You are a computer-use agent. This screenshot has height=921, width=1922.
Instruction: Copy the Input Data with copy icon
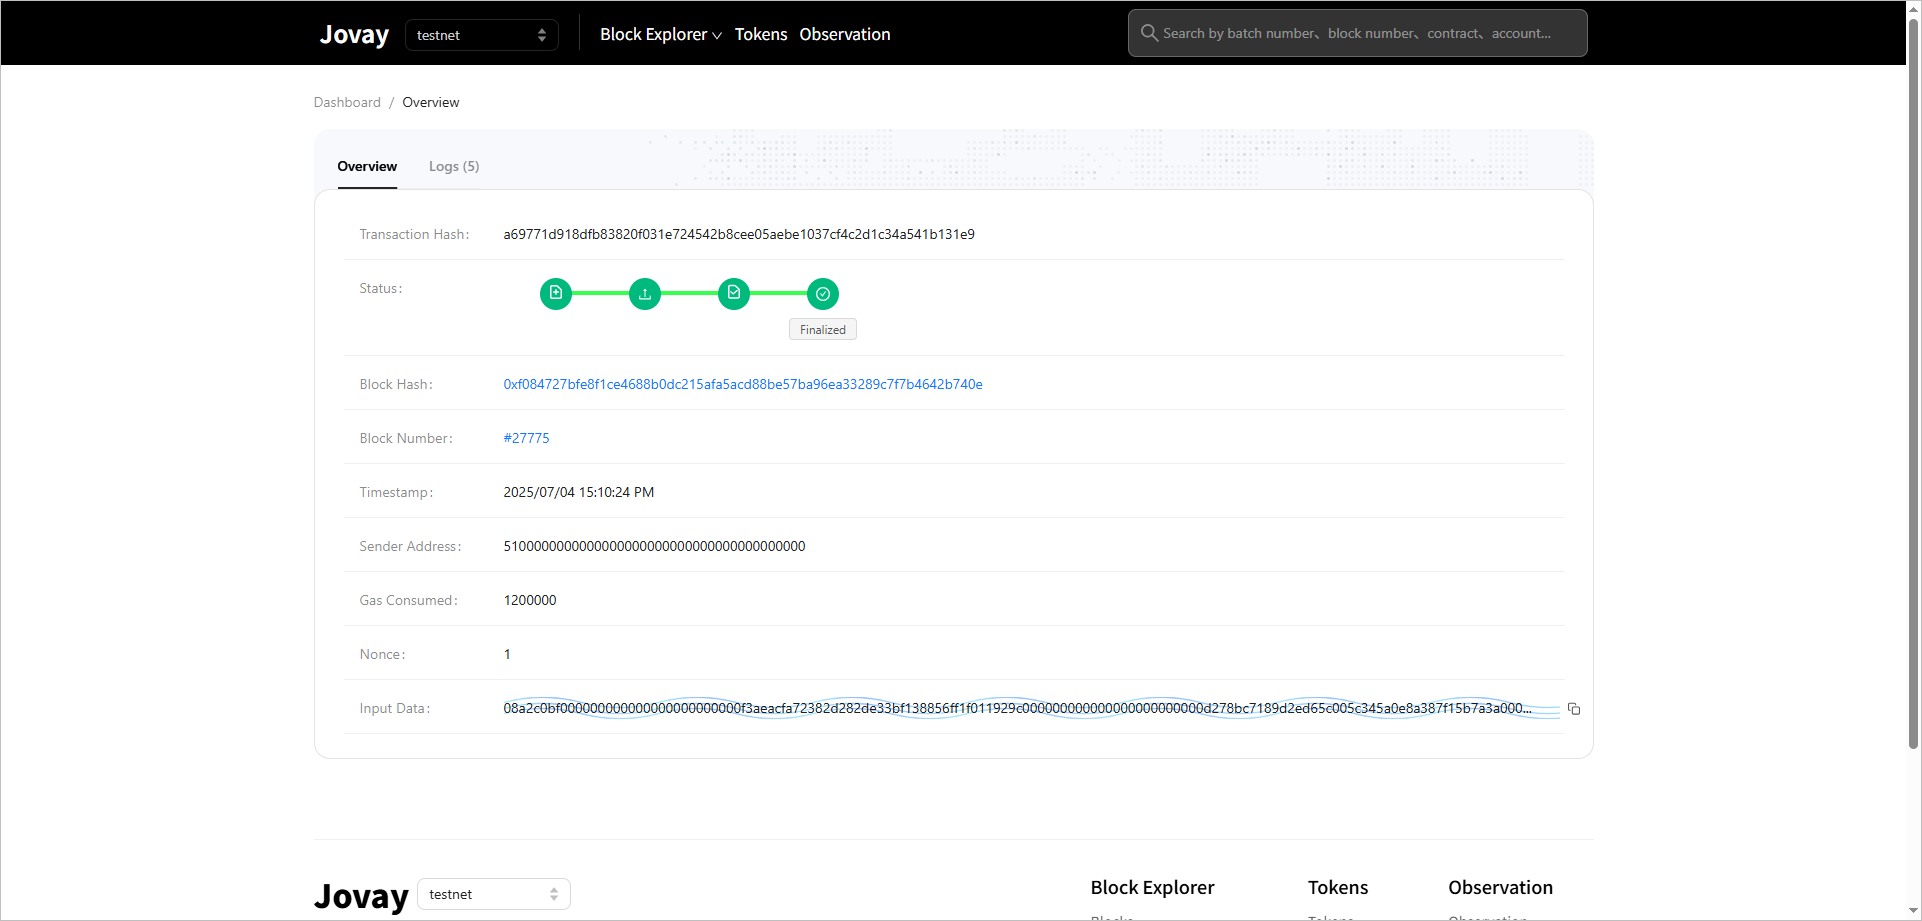(x=1574, y=709)
